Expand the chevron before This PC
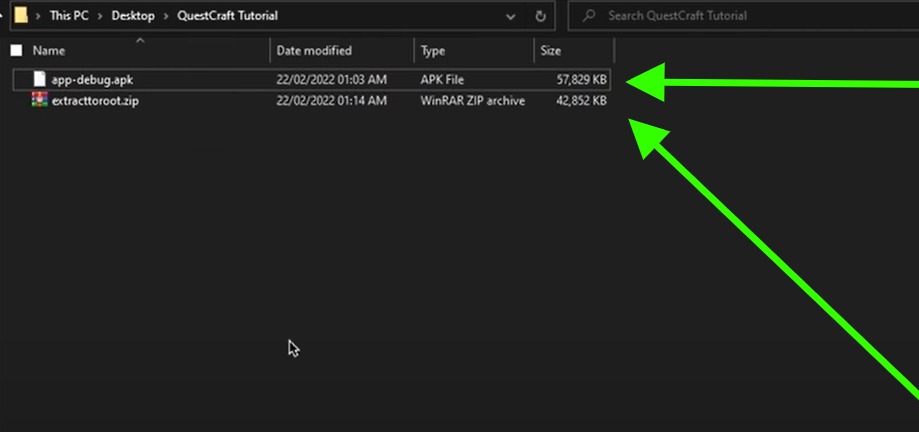 (38, 16)
